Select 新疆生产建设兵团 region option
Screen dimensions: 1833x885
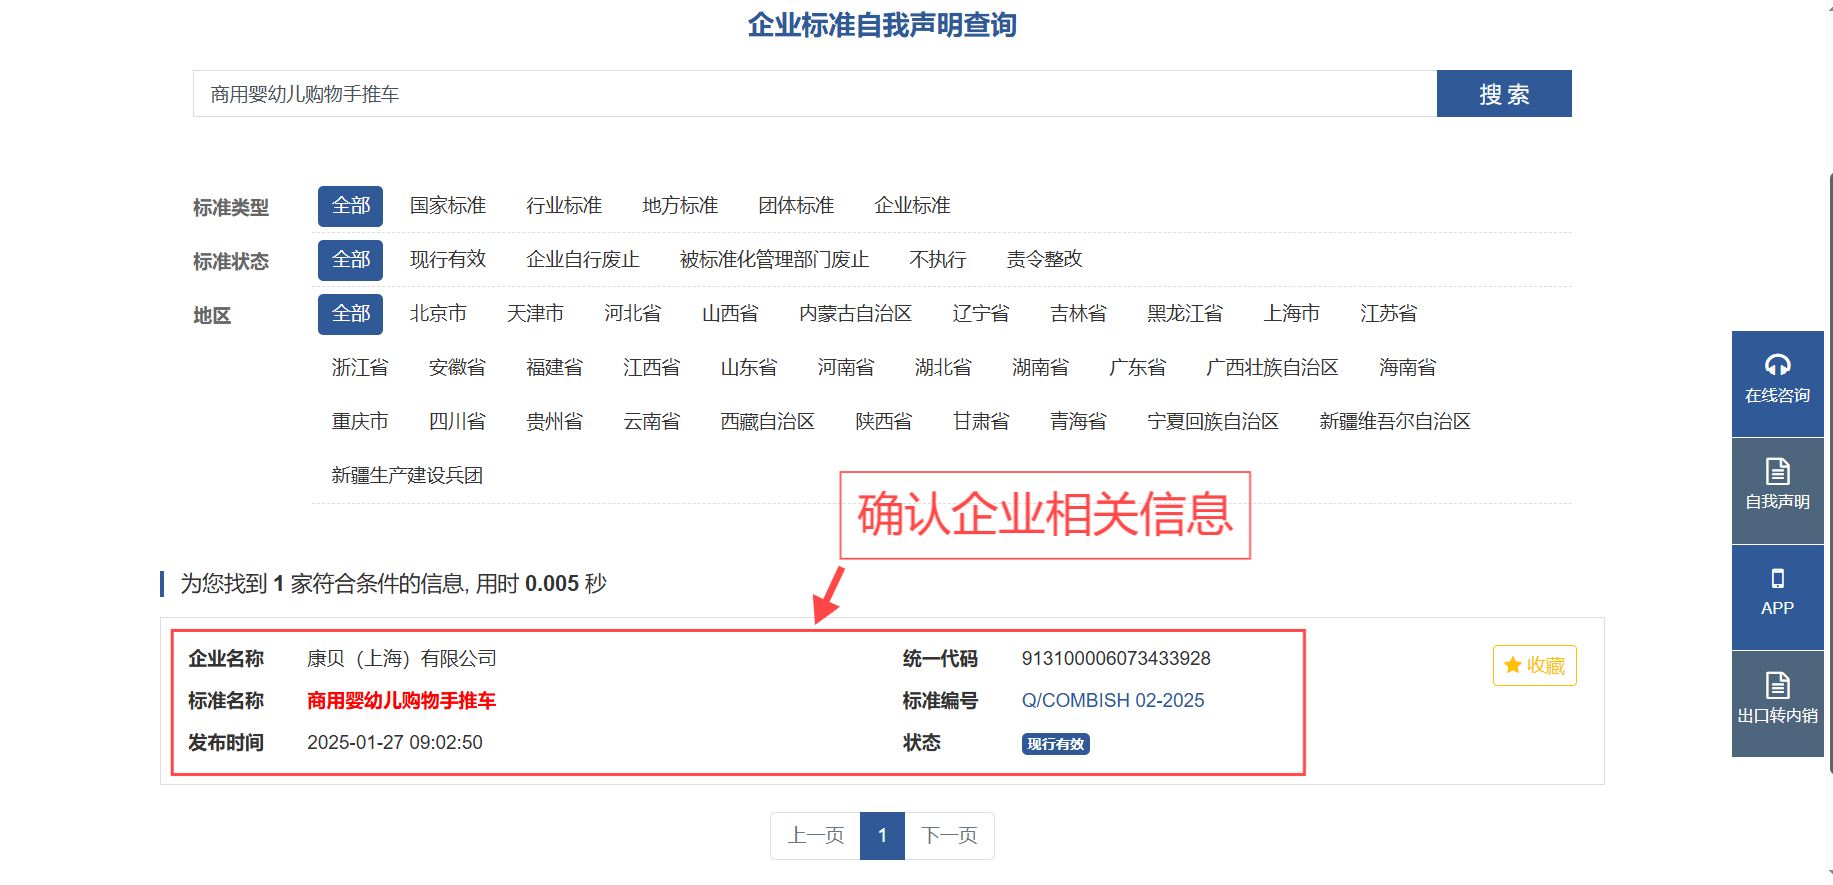coord(407,476)
